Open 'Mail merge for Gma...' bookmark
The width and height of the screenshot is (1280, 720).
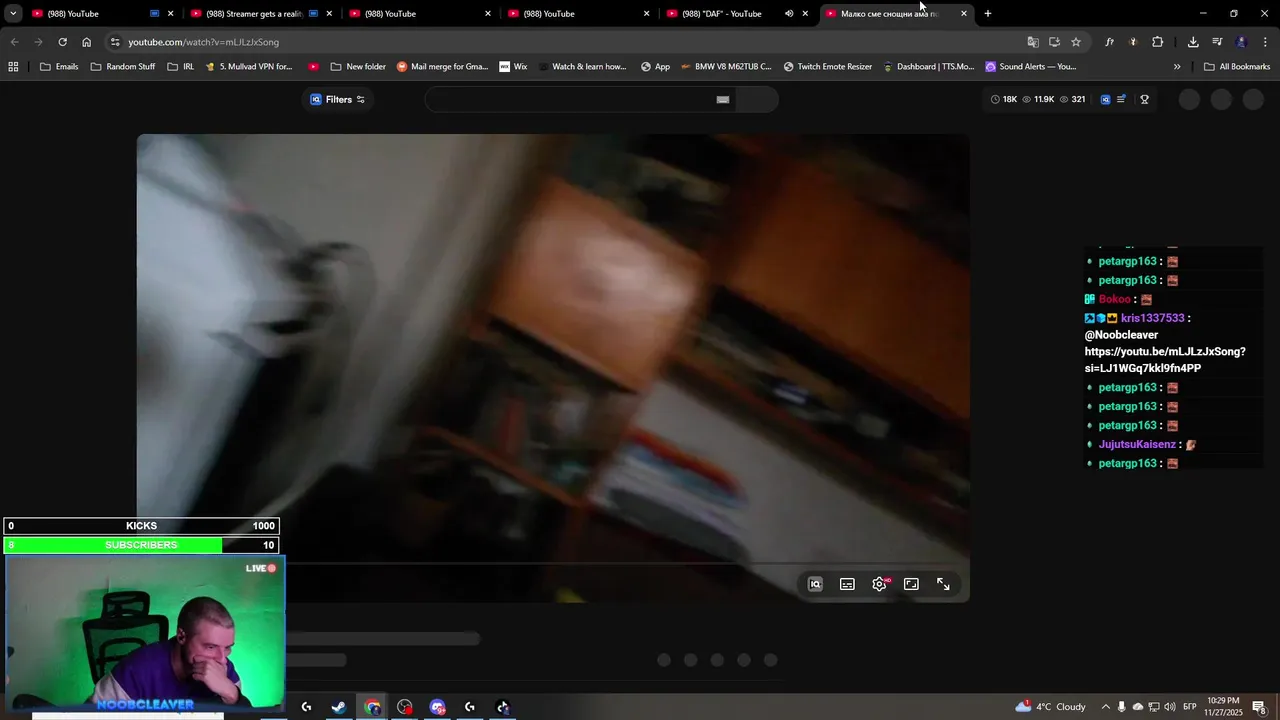[x=442, y=67]
